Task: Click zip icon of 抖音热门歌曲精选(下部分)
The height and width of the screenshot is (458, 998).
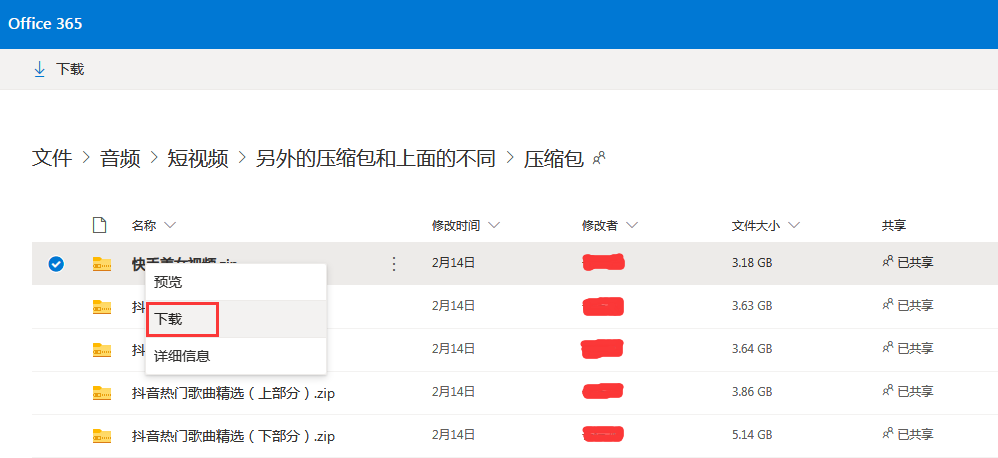Action: point(102,436)
